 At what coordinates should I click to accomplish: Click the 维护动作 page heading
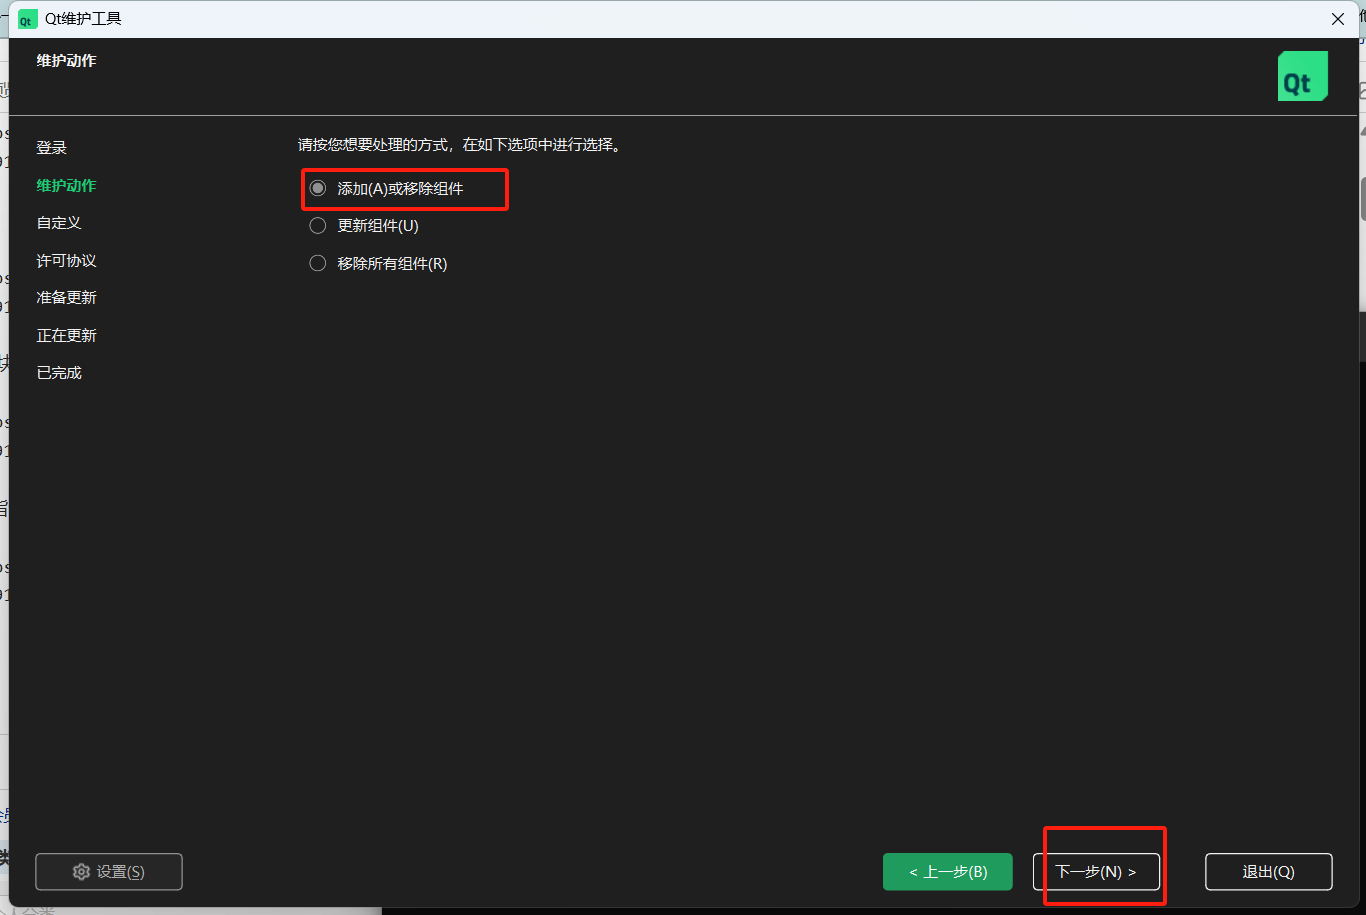[67, 61]
